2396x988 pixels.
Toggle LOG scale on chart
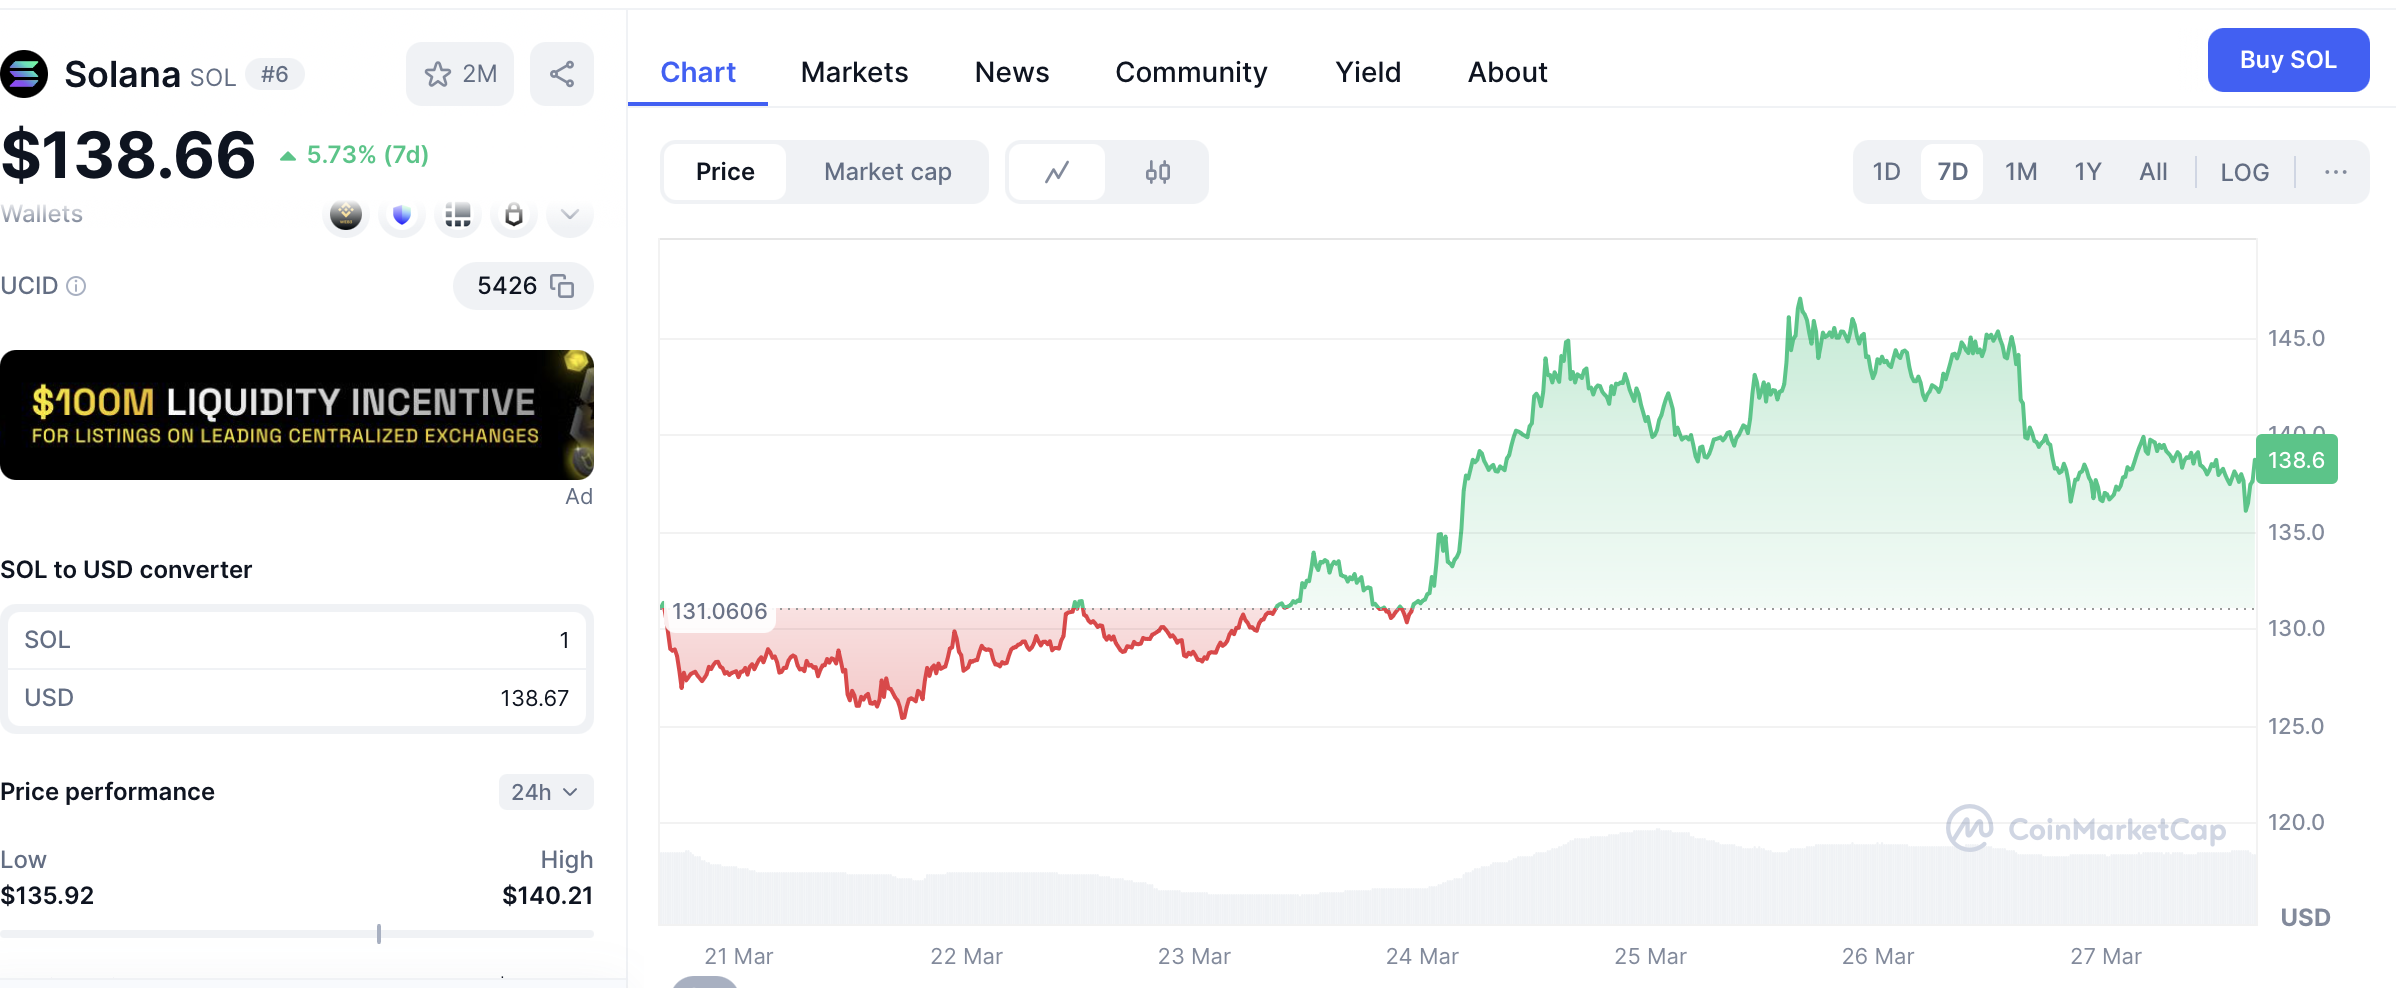click(x=2244, y=172)
